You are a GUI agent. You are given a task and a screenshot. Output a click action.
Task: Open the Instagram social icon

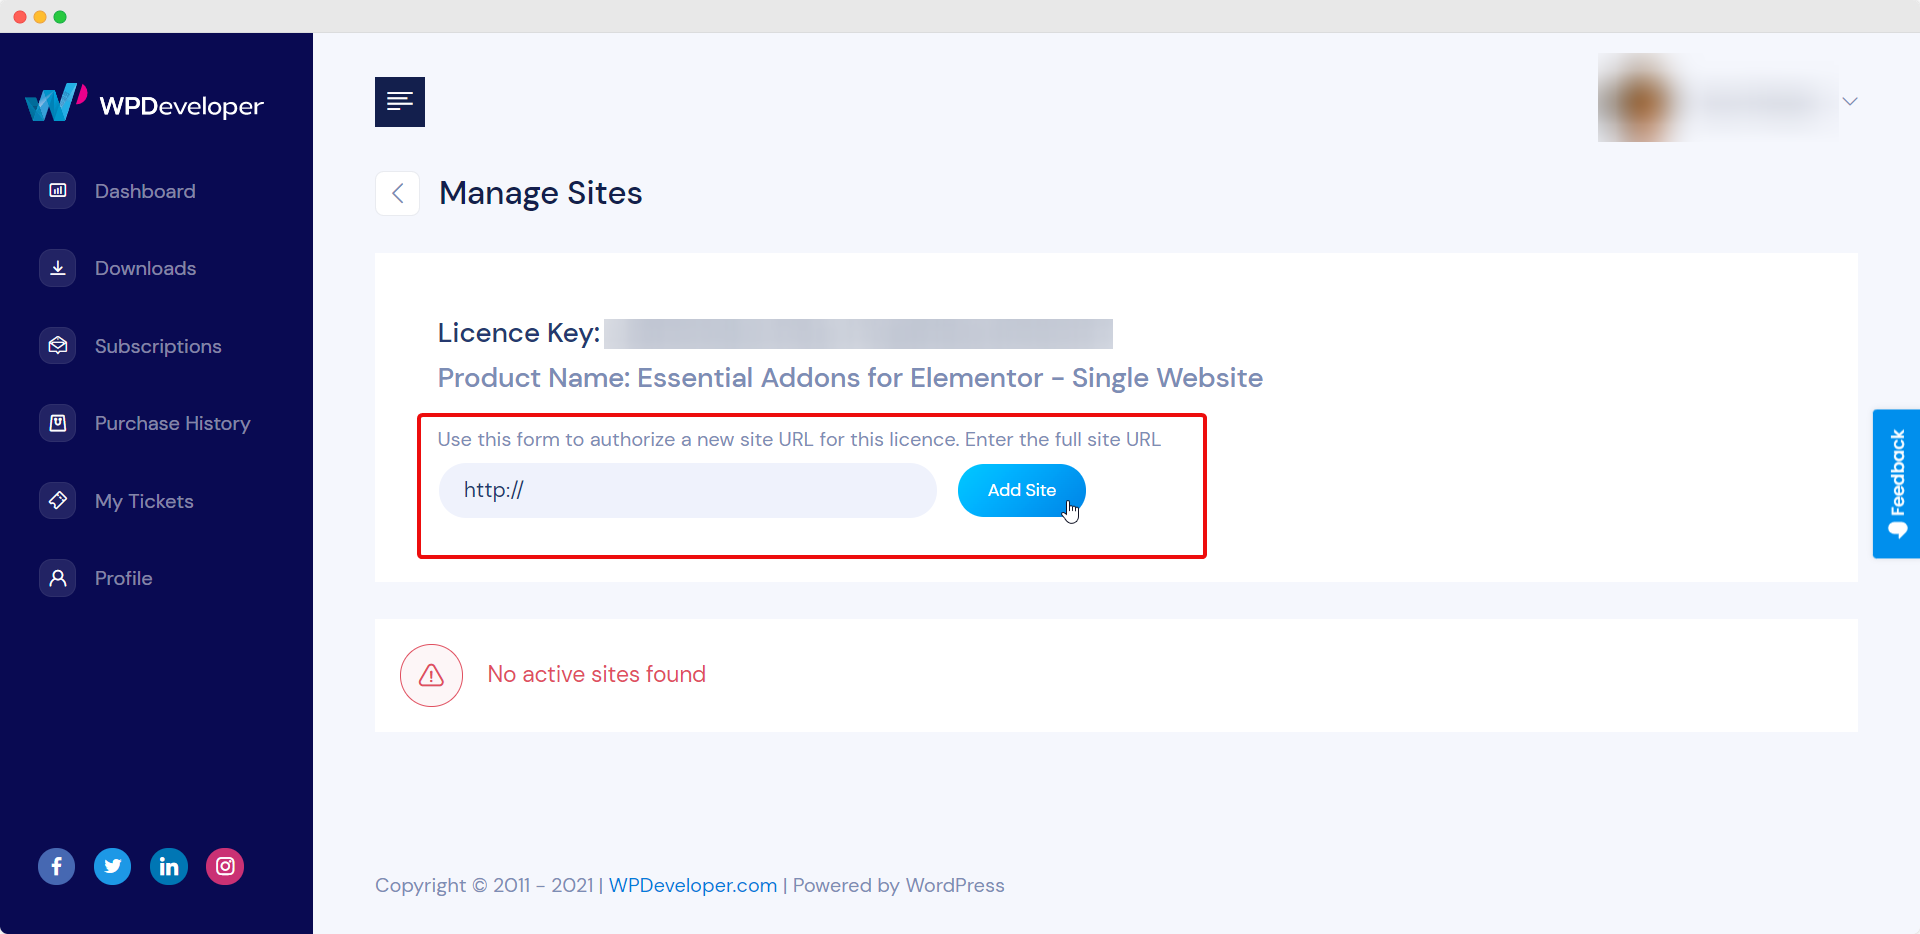point(225,866)
